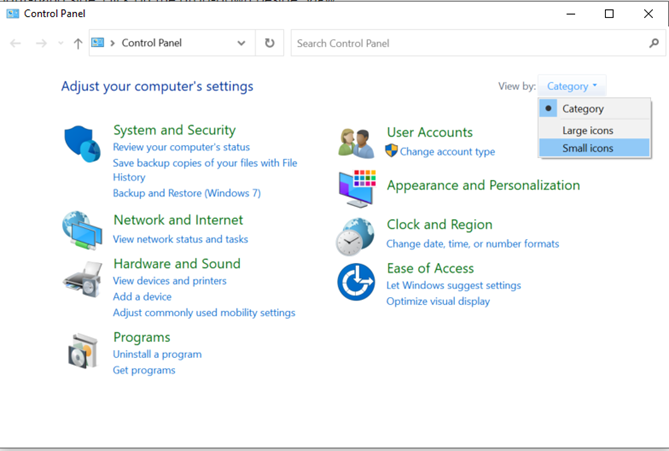669x451 pixels.
Task: Click View devices and printers
Action: pyautogui.click(x=170, y=281)
